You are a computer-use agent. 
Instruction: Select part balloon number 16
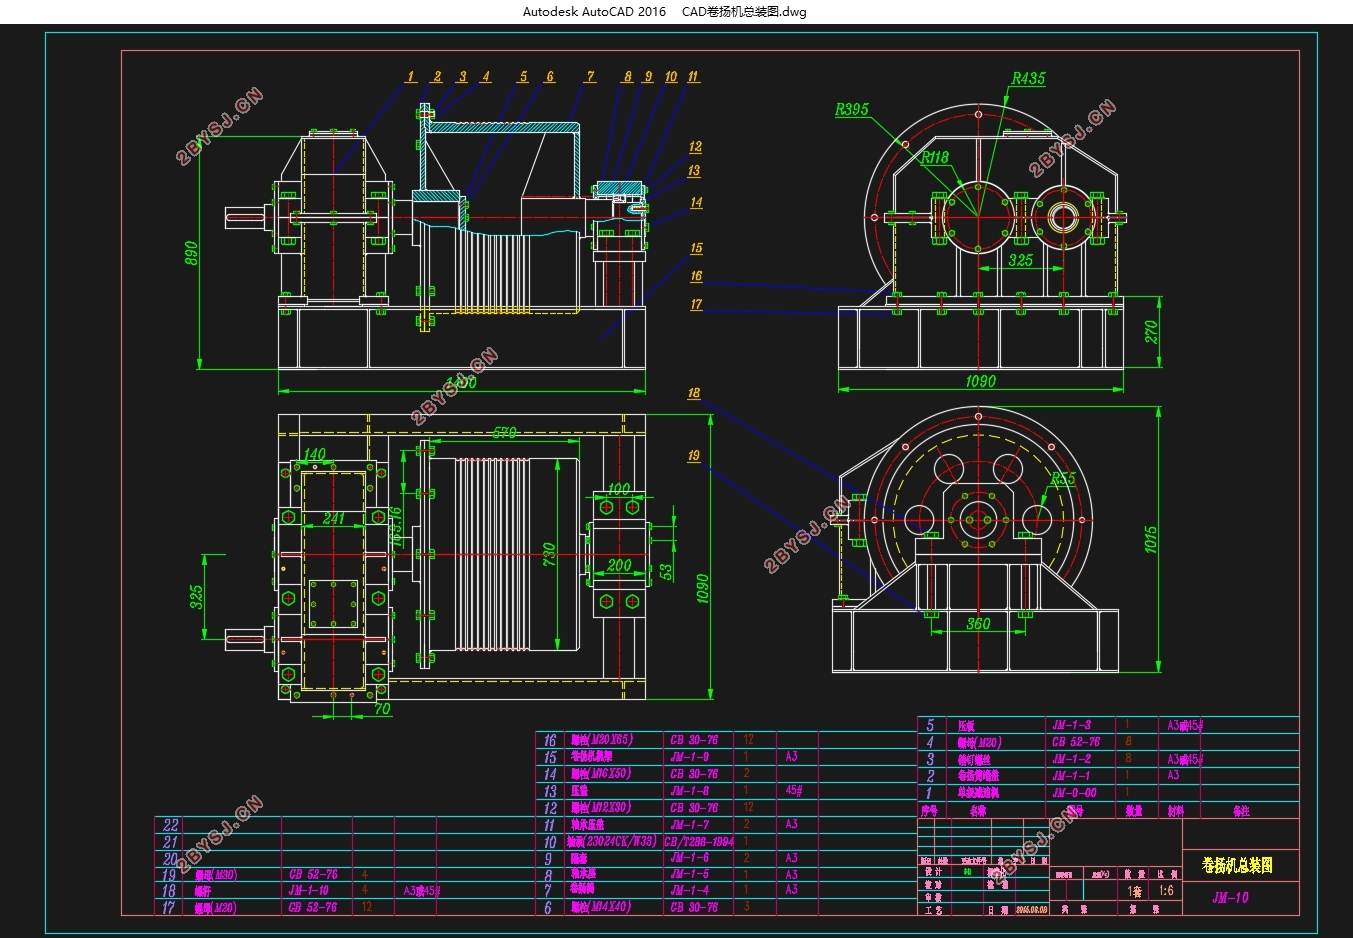pos(696,276)
